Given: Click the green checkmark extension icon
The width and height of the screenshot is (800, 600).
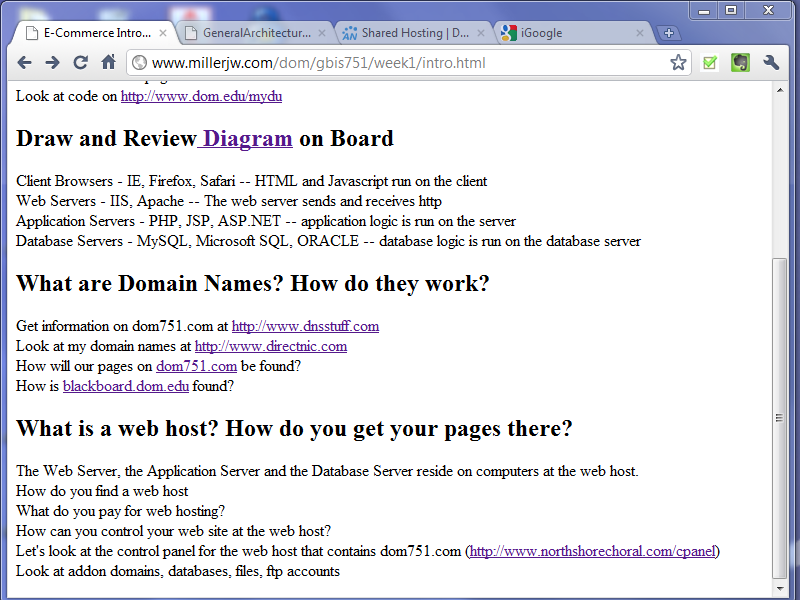Looking at the screenshot, I should pyautogui.click(x=710, y=63).
